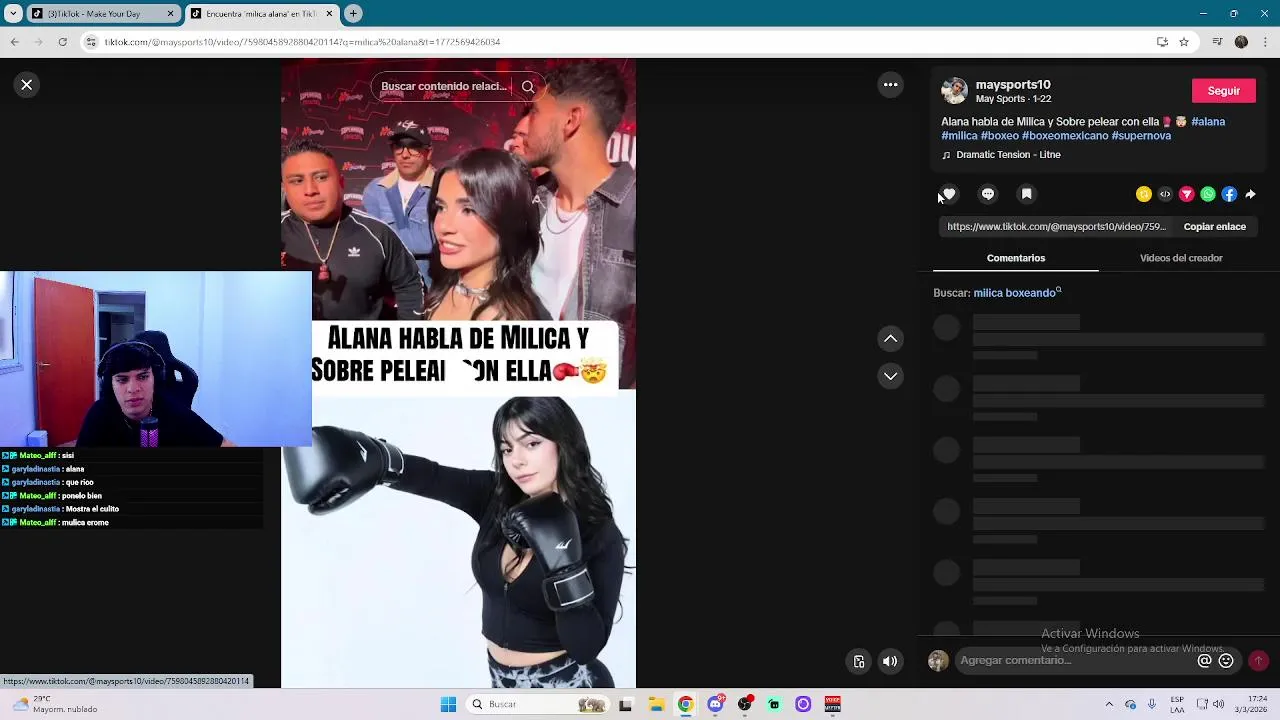Image resolution: width=1280 pixels, height=720 pixels.
Task: Open the taskbar clock showing 17:24
Action: click(x=1253, y=704)
